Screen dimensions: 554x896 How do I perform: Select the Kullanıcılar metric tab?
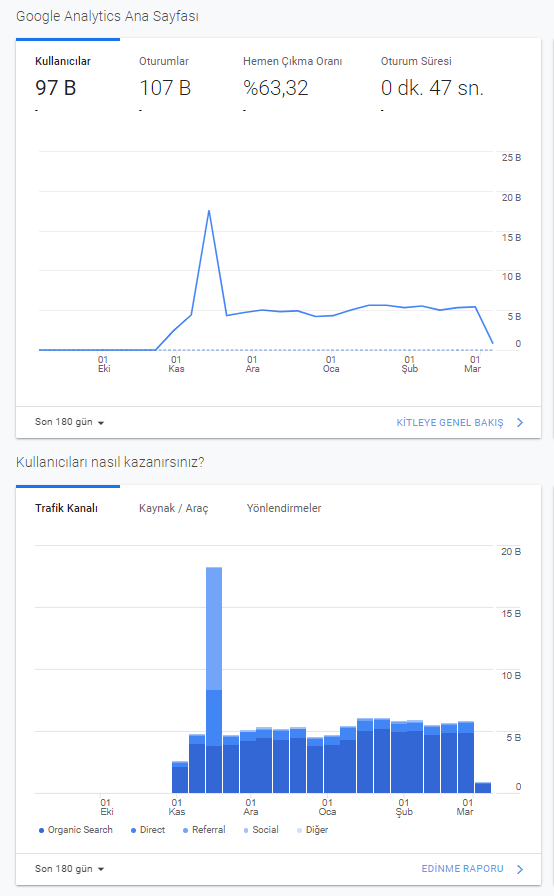tap(63, 77)
